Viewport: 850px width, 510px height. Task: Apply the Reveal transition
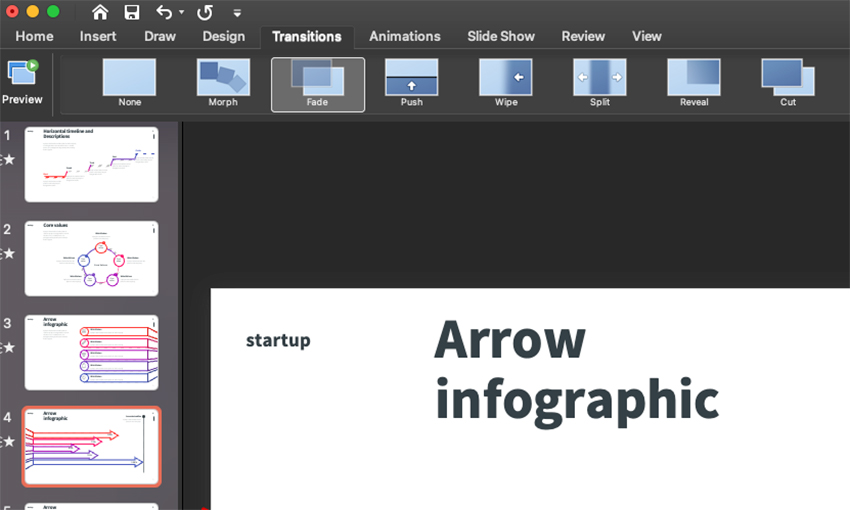[x=694, y=83]
